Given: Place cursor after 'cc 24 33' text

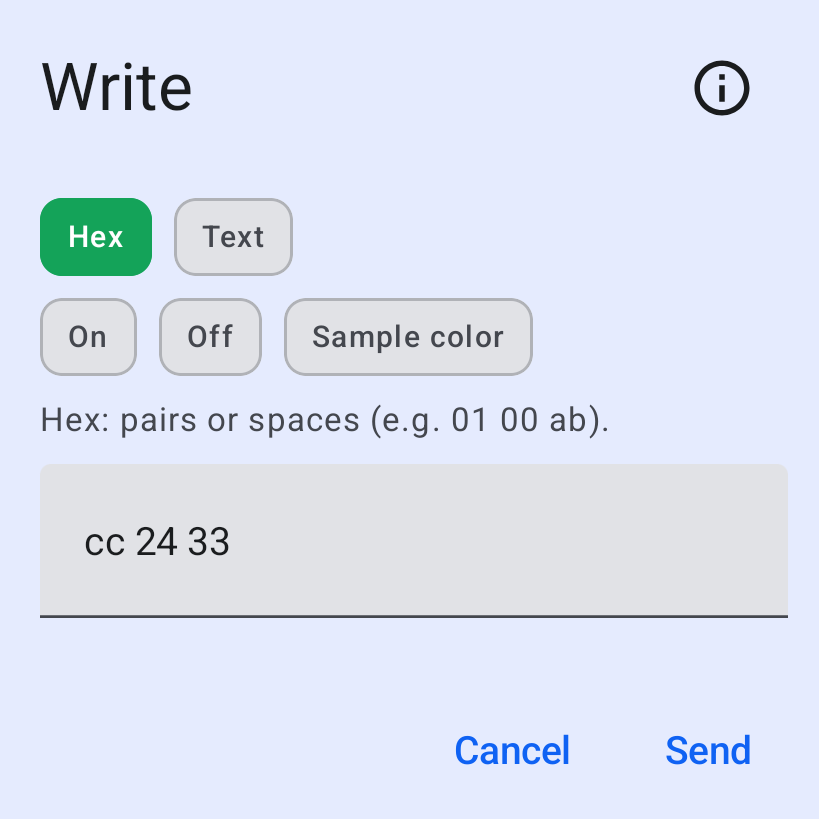Looking at the screenshot, I should [231, 542].
